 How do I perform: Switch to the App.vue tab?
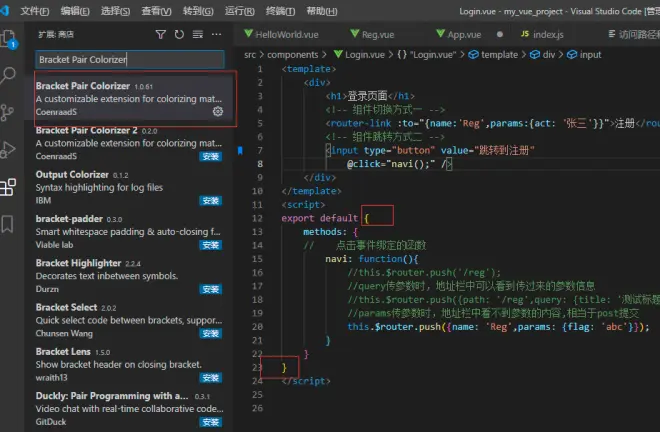pos(464,35)
